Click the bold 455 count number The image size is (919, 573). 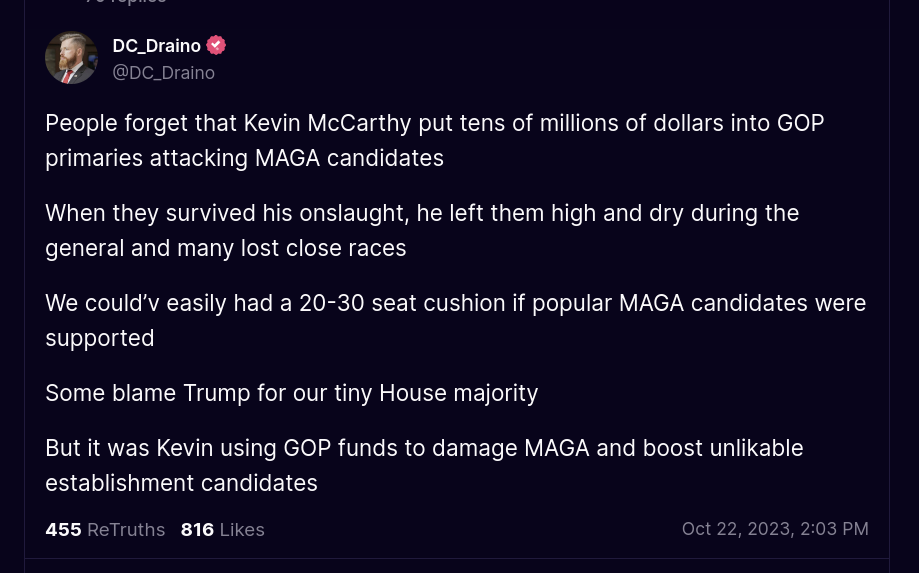pyautogui.click(x=63, y=530)
